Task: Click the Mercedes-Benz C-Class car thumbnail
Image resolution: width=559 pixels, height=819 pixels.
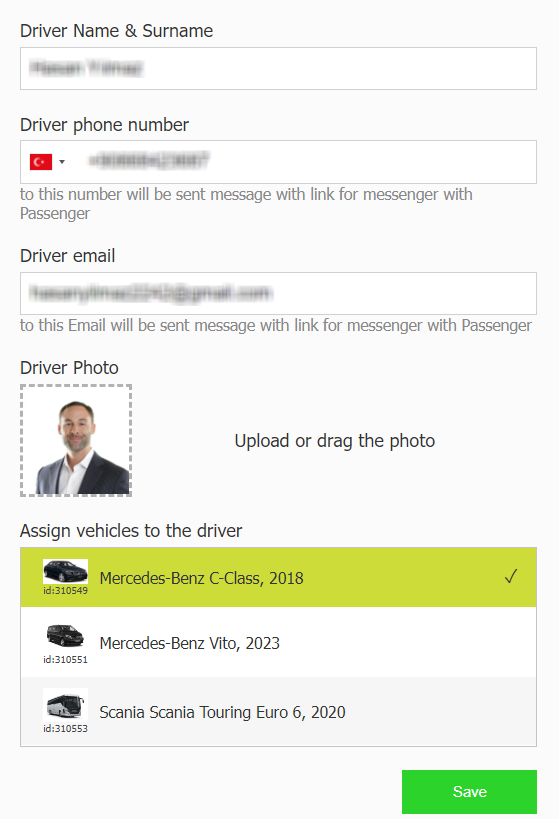Action: [65, 571]
